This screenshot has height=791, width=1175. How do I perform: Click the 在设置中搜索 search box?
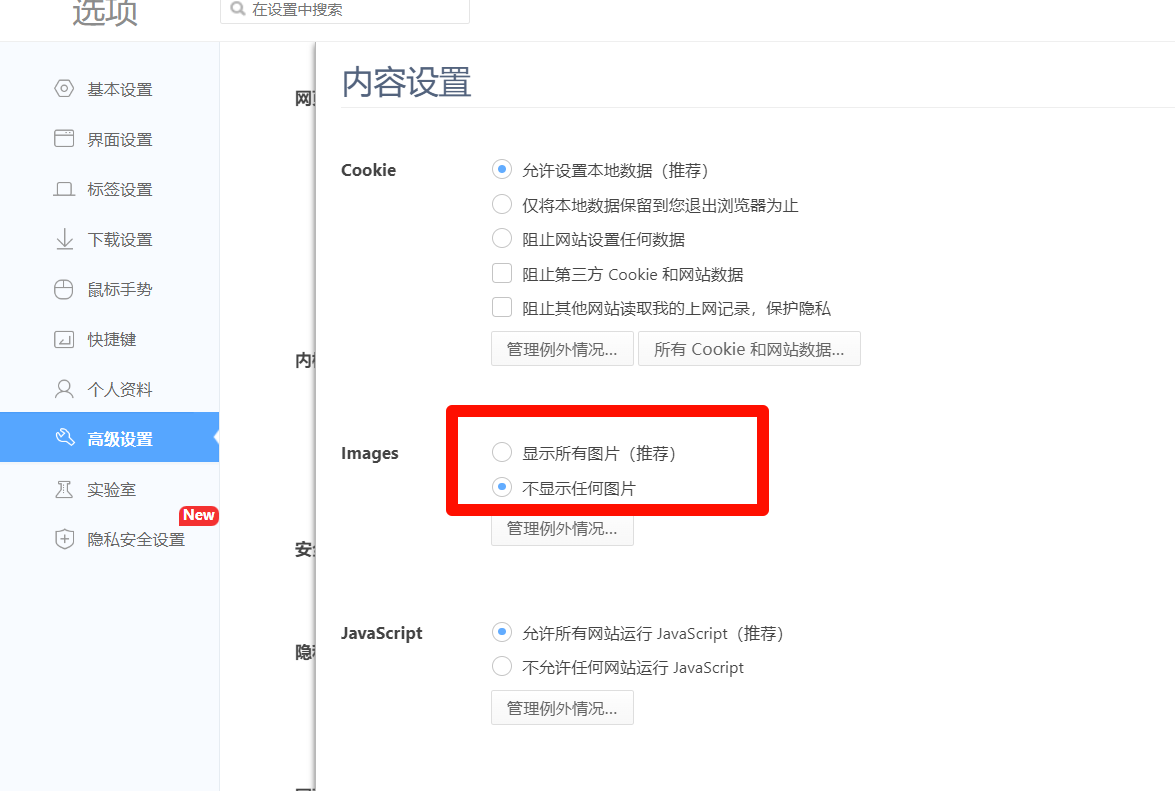pos(345,11)
